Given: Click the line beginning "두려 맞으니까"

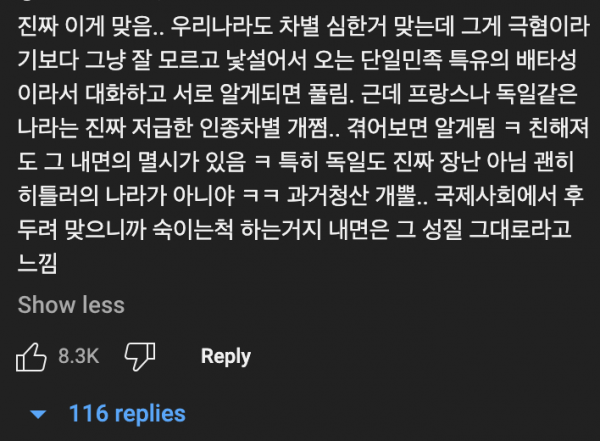Looking at the screenshot, I should coord(295,229).
